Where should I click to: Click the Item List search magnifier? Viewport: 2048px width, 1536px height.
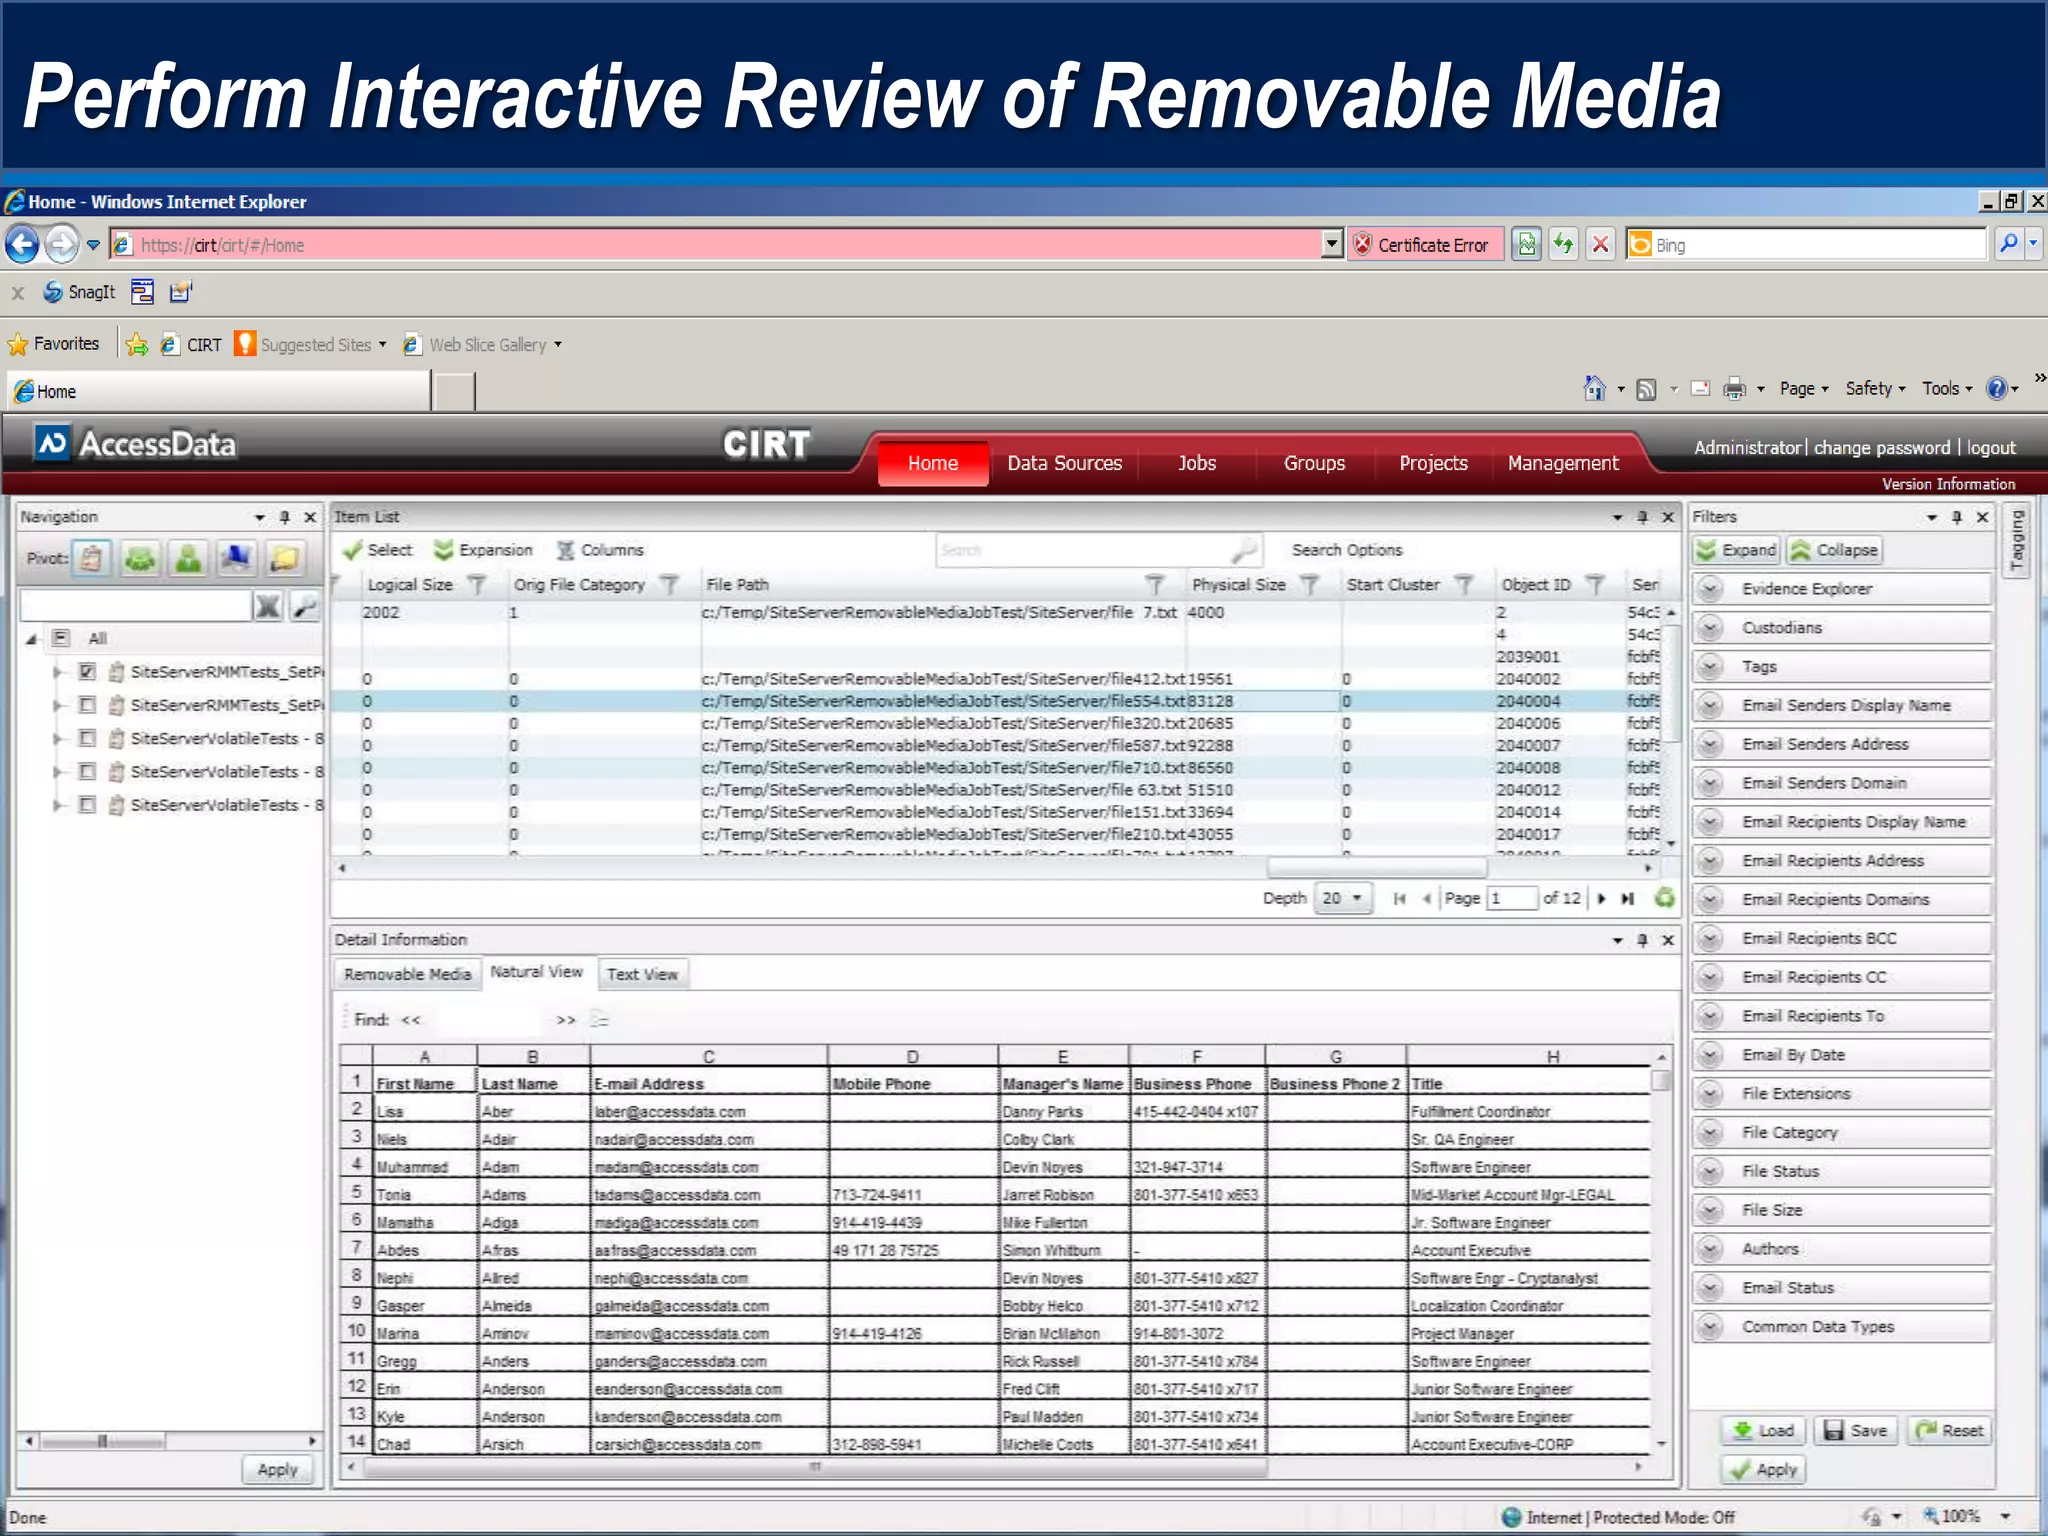point(1244,550)
